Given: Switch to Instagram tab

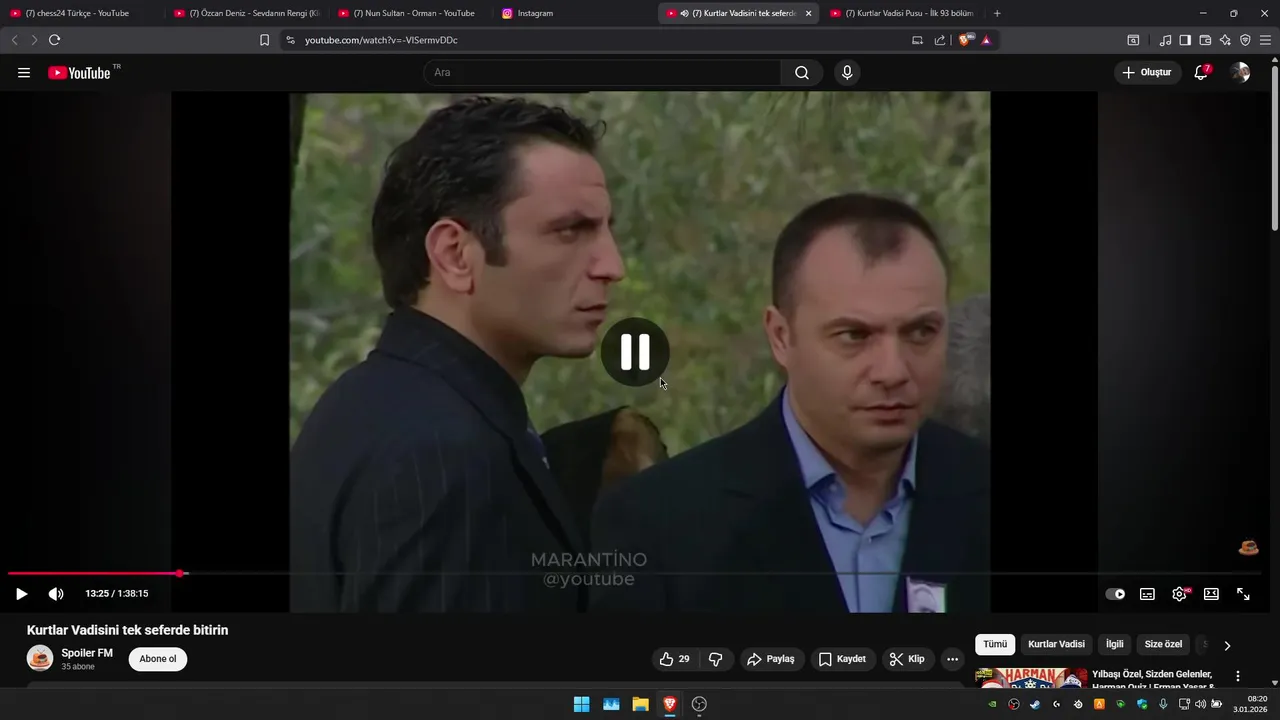Looking at the screenshot, I should click(x=575, y=13).
